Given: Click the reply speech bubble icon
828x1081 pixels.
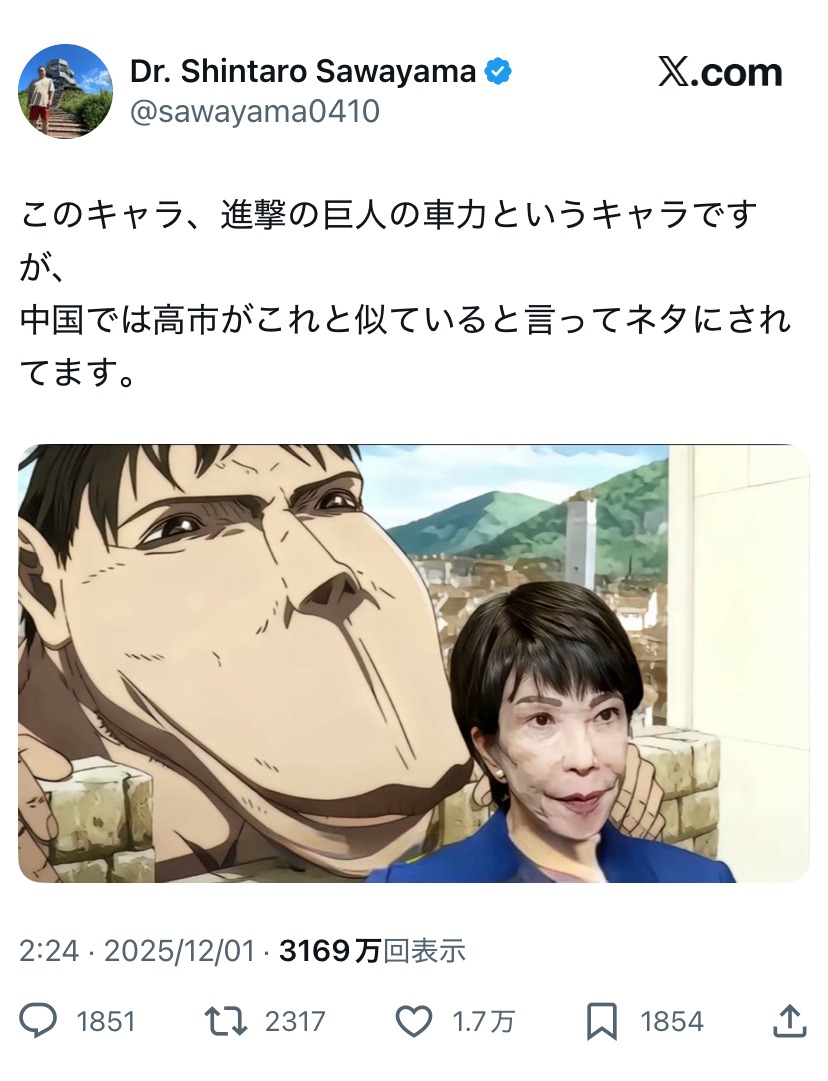Looking at the screenshot, I should click(37, 1021).
